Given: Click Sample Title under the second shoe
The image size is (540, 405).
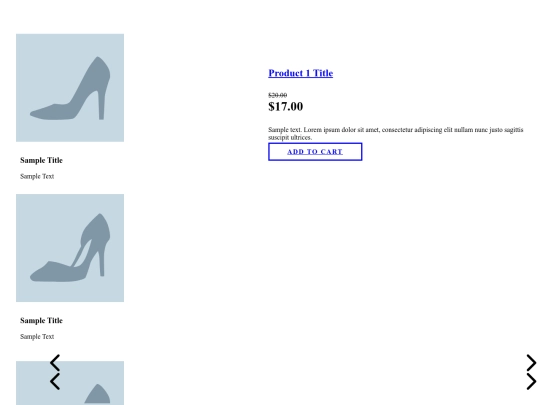Looking at the screenshot, I should click(x=41, y=320).
